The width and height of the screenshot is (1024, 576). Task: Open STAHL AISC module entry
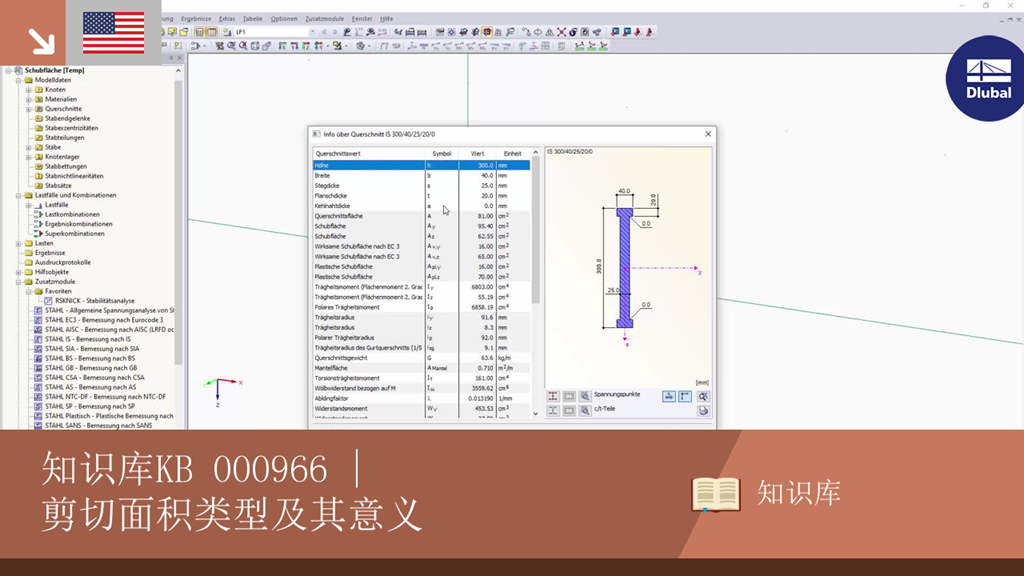[x=109, y=330]
